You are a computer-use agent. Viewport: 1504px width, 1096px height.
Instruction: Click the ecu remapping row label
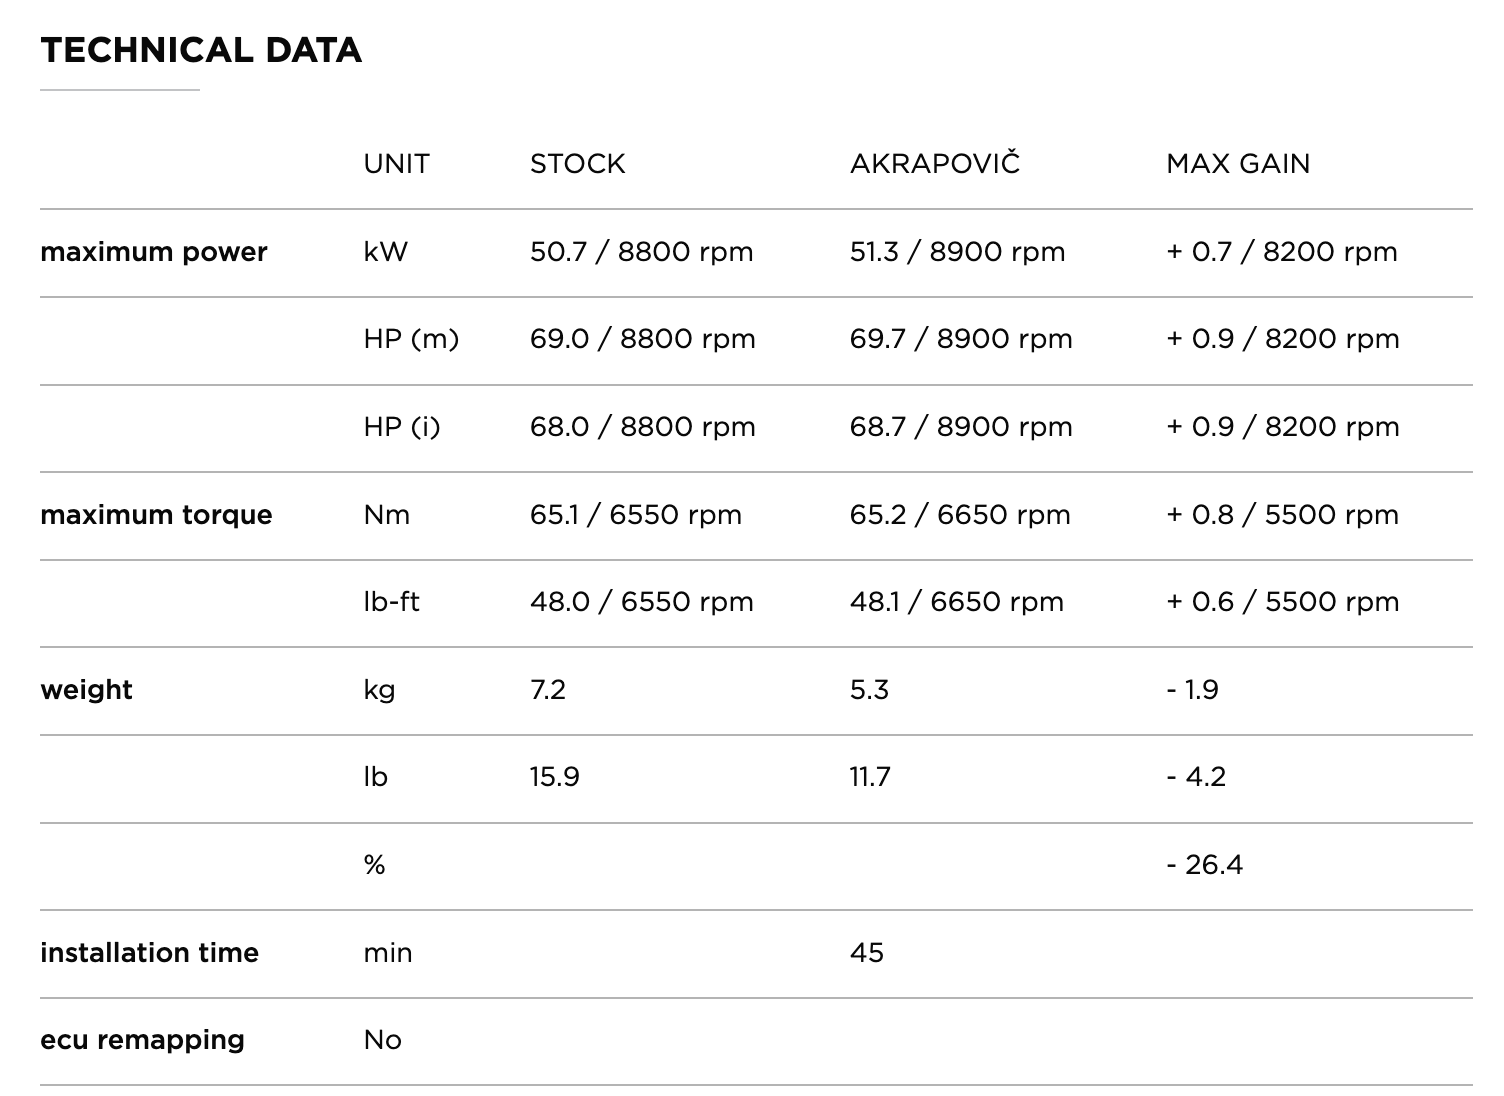(x=142, y=1040)
